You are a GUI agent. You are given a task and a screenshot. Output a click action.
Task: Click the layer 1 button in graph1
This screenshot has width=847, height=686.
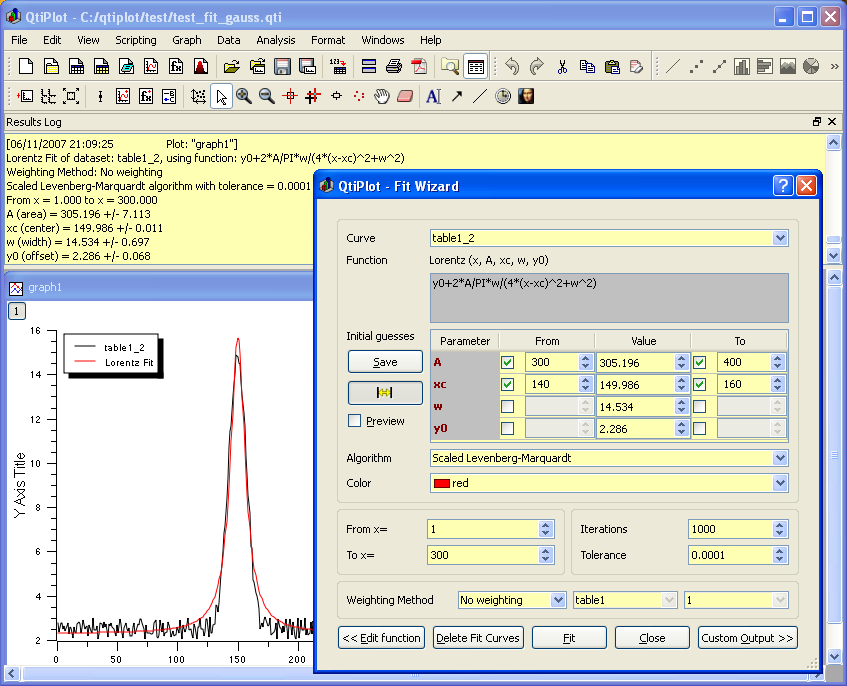(x=16, y=311)
